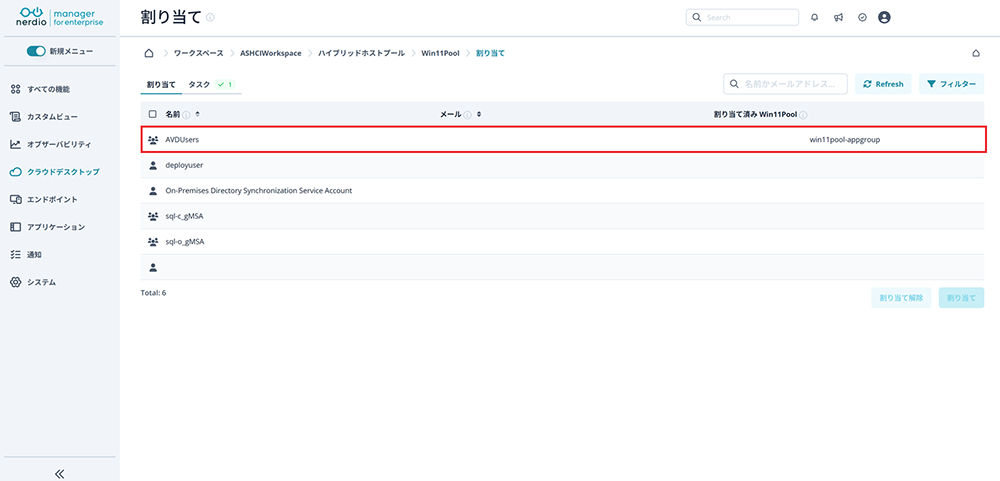1000x481 pixels.
Task: Go to ハイブリッドホストプール breadcrumb
Action: (x=362, y=53)
